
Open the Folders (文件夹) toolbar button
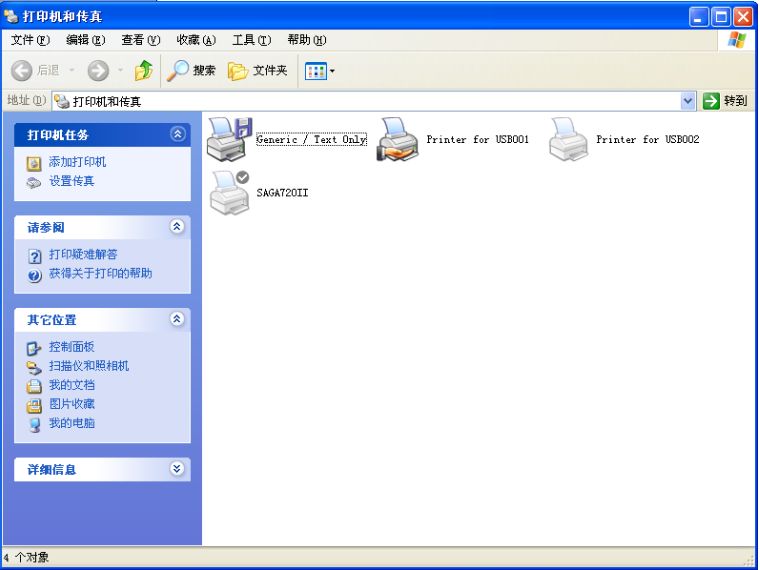(258, 70)
